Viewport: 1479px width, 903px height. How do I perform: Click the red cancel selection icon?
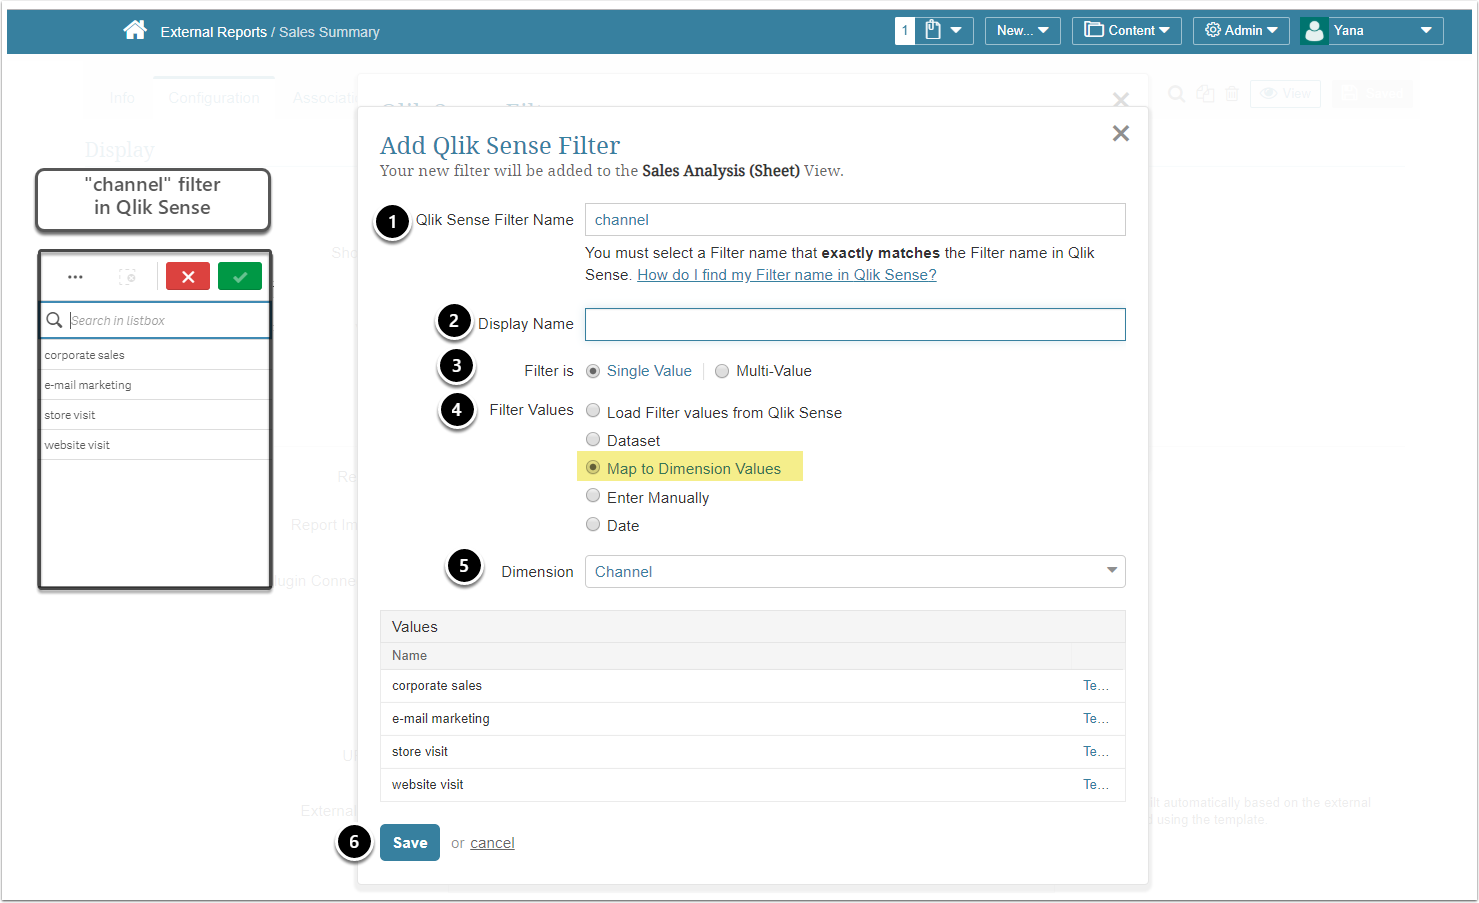[188, 277]
